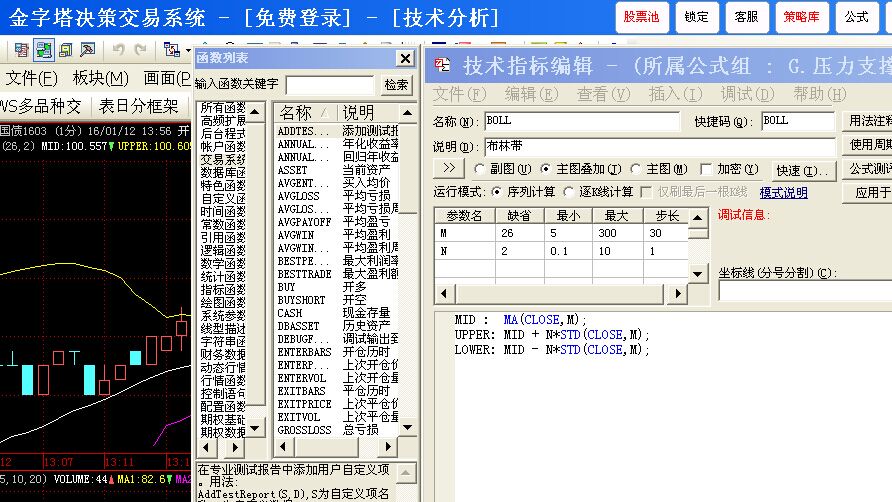Screen dimensions: 892x502
Task: Open the 模式说明 link
Action: point(783,192)
